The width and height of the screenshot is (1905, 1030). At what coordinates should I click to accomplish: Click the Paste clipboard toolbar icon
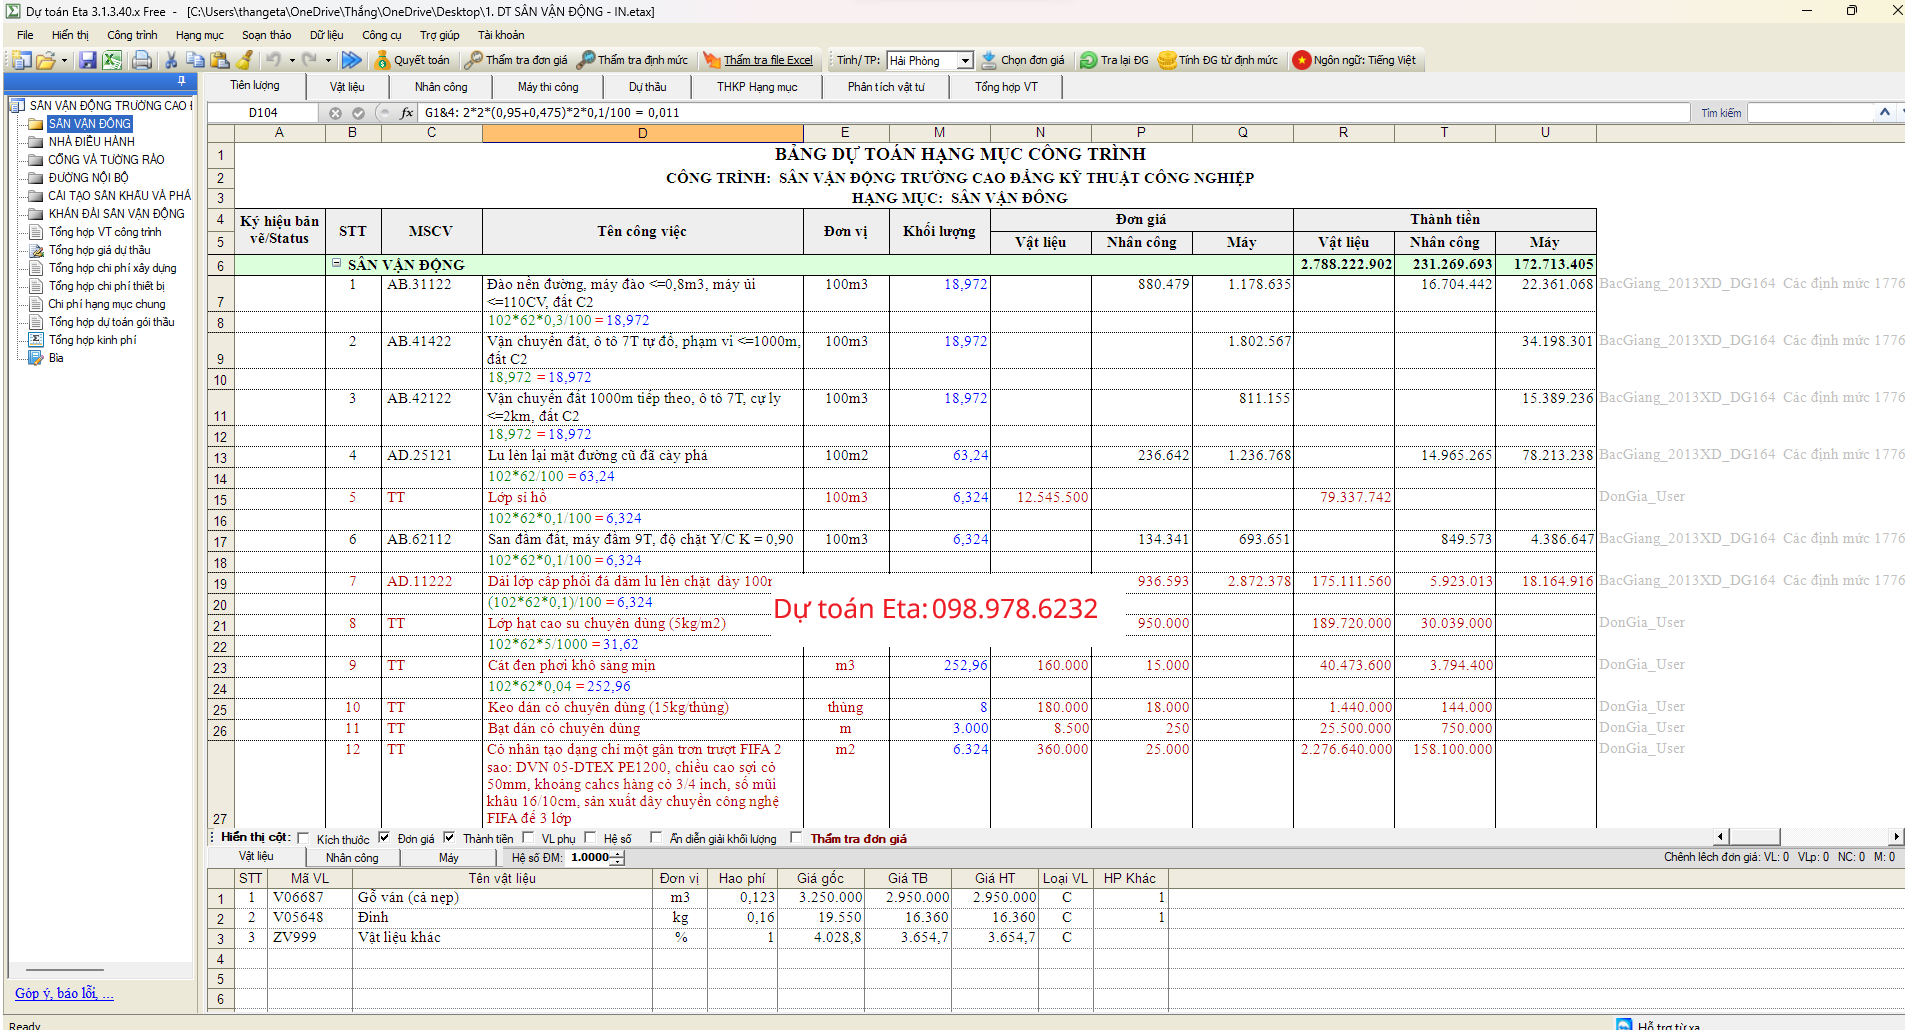(220, 60)
